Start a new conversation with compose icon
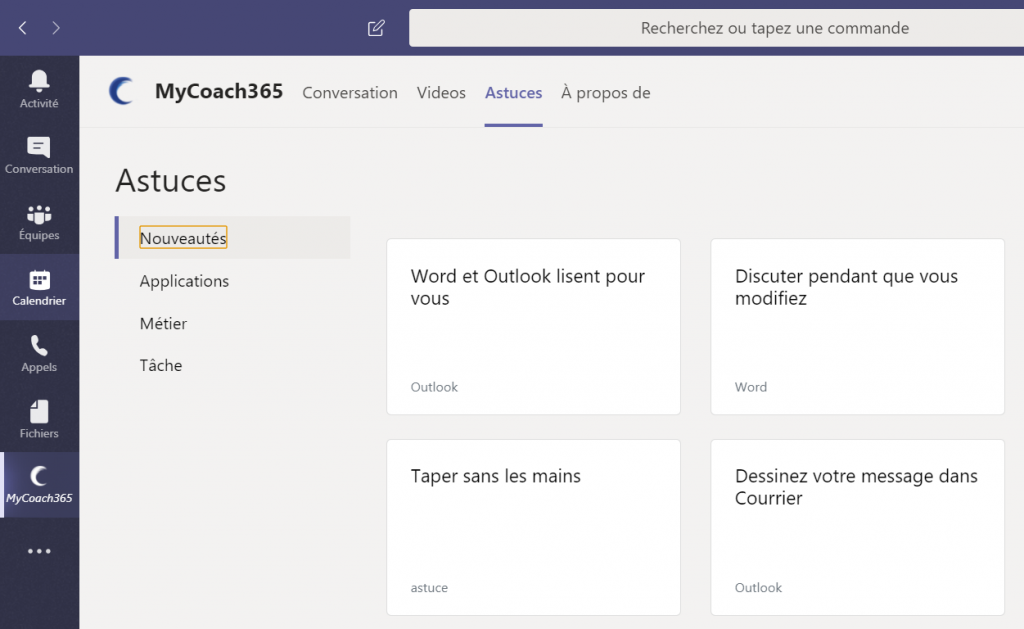1024x629 pixels. click(x=376, y=28)
